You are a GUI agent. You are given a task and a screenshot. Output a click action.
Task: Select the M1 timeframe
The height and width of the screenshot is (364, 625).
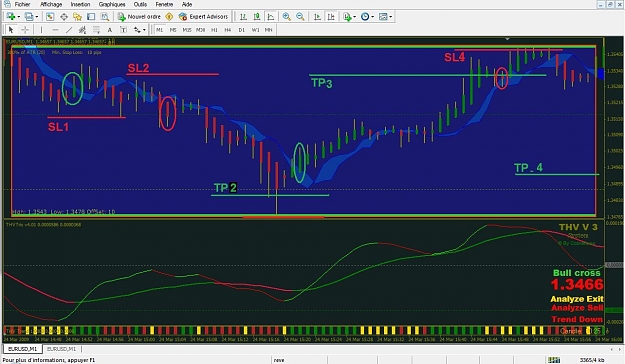(x=159, y=30)
